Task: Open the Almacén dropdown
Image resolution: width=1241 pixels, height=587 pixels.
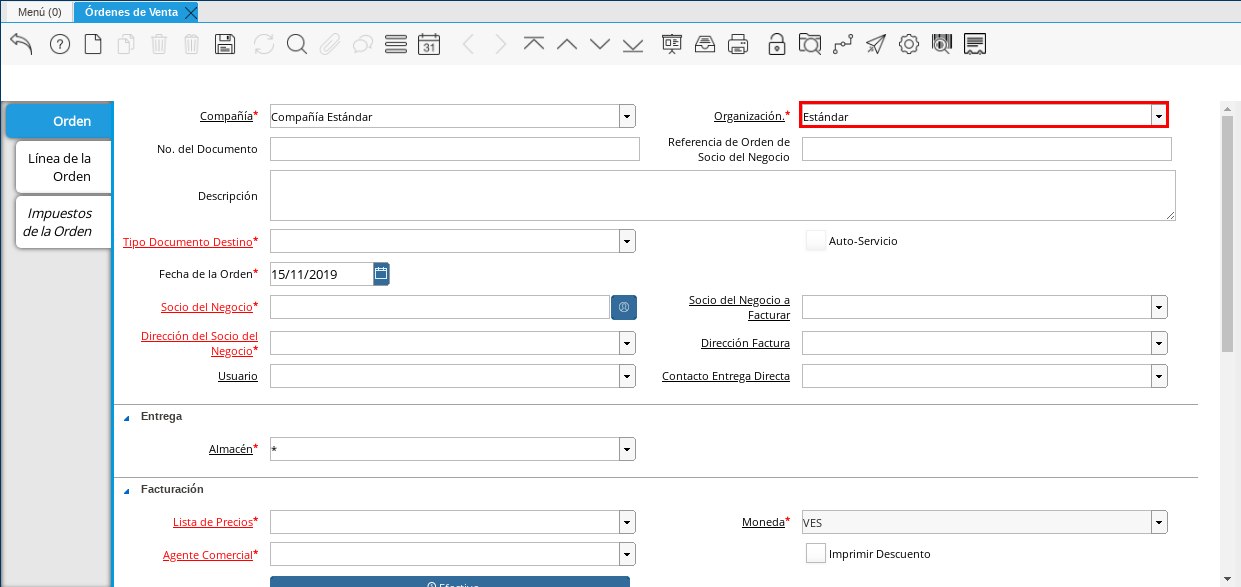Action: coord(627,449)
